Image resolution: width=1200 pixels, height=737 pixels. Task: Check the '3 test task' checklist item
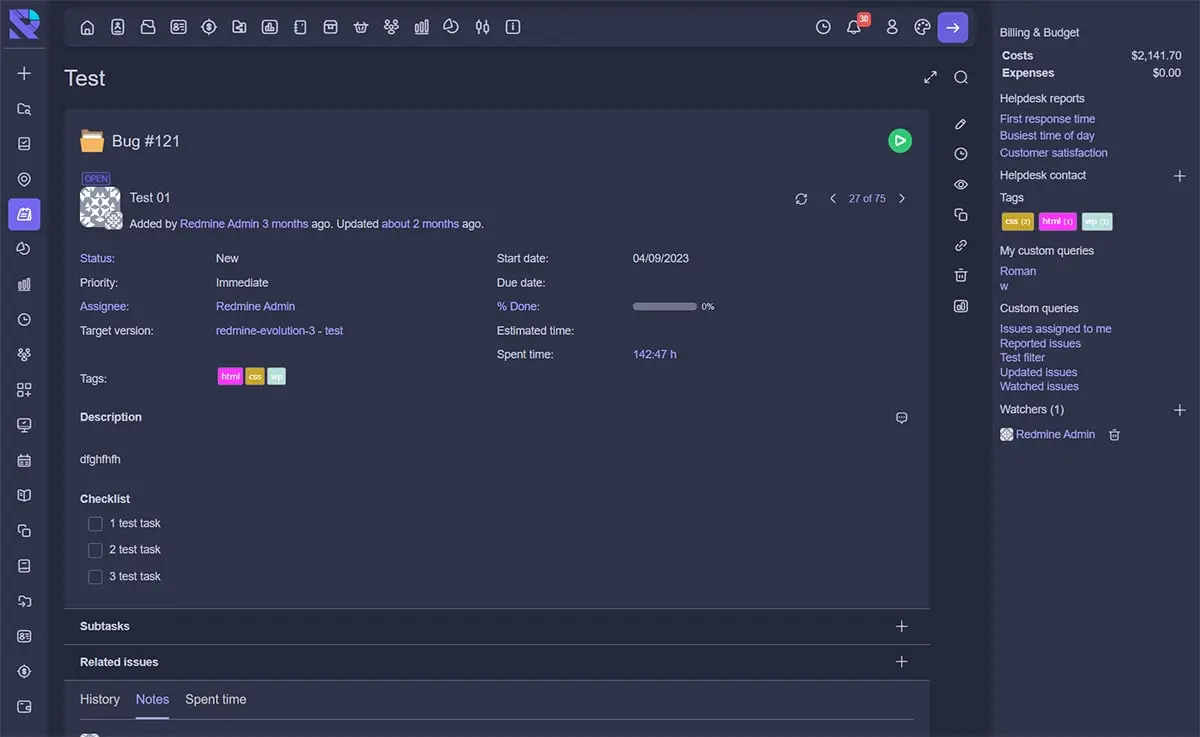click(x=95, y=576)
